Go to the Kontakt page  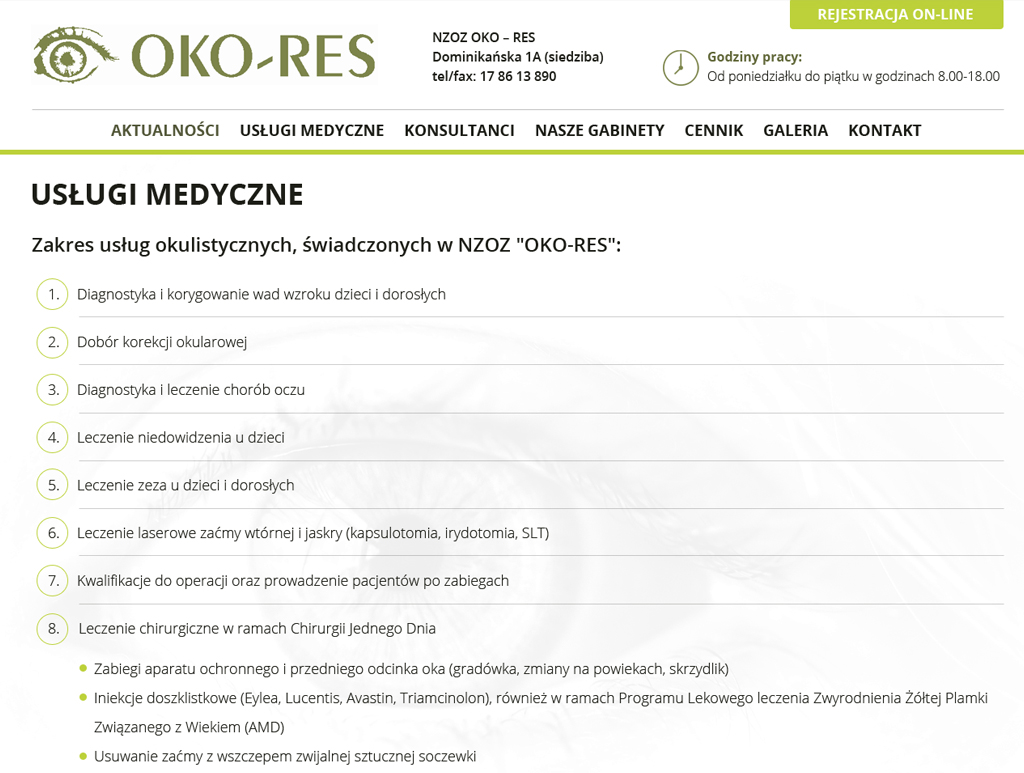884,130
